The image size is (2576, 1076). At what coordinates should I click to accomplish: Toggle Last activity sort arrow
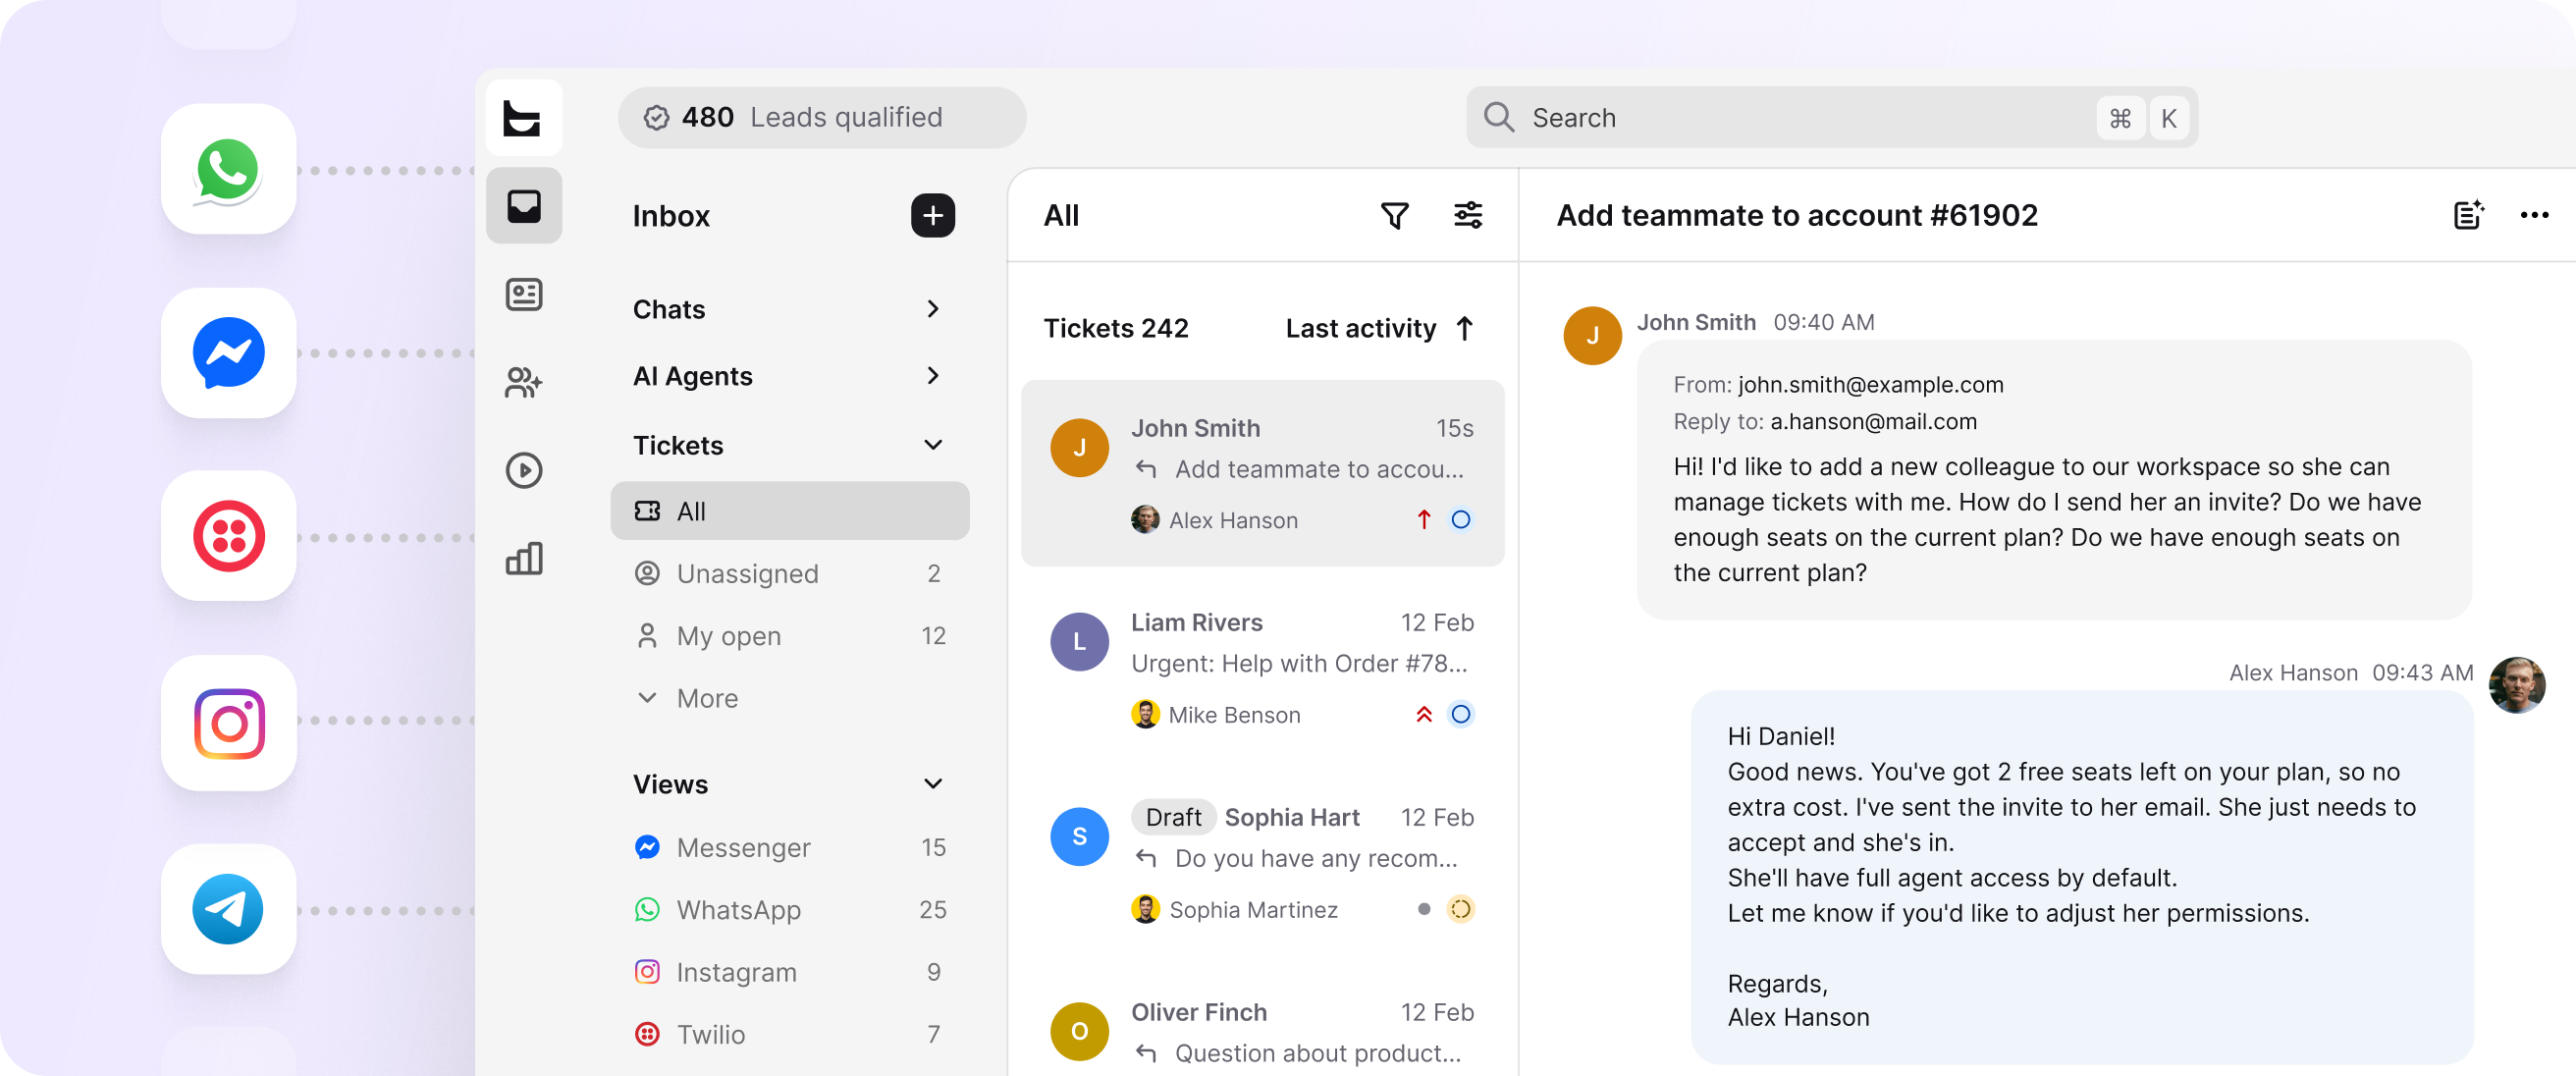[x=1464, y=328]
